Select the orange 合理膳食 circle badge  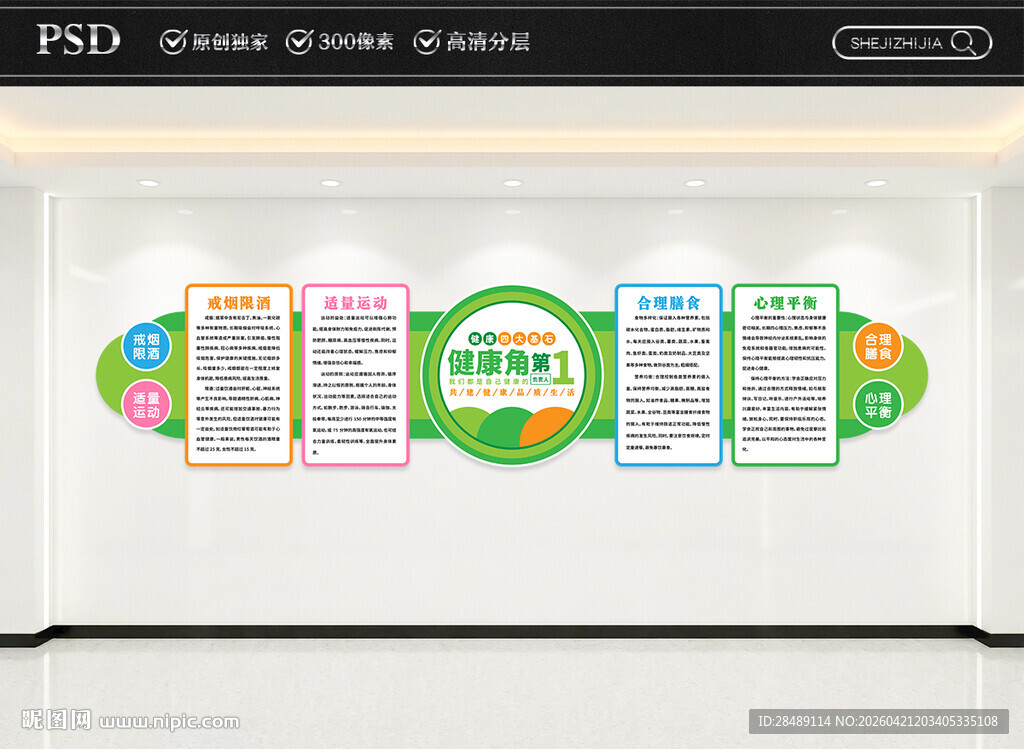click(878, 346)
